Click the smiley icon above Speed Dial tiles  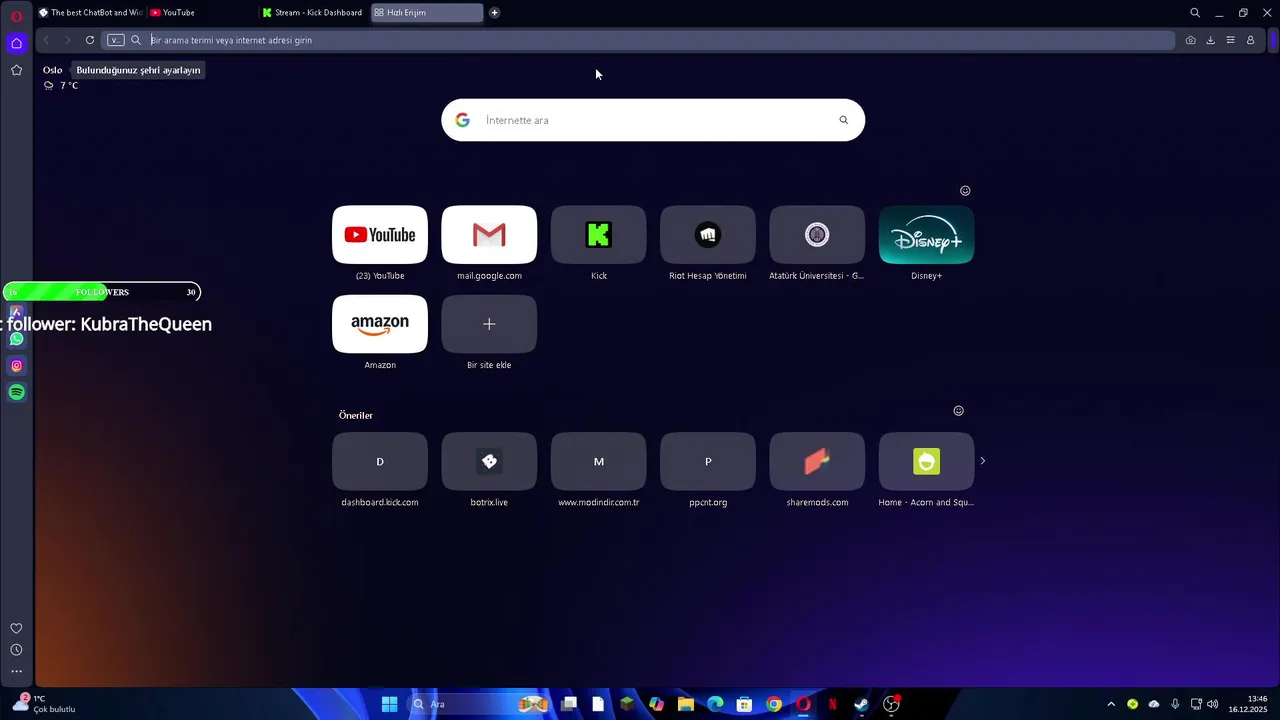pyautogui.click(x=965, y=191)
